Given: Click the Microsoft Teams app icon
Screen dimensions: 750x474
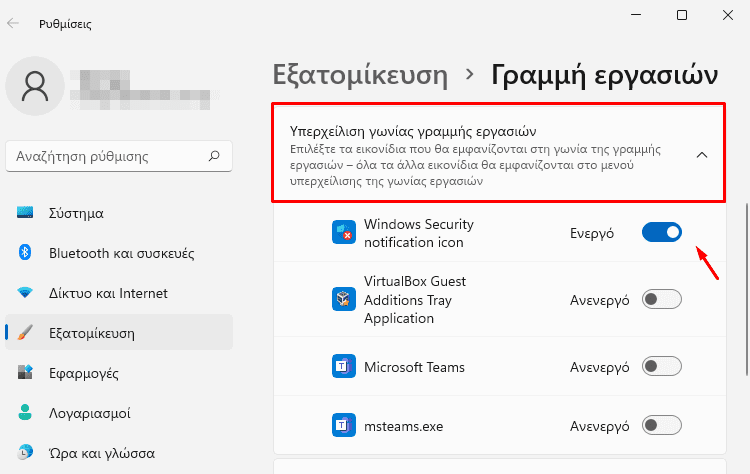Looking at the screenshot, I should tap(344, 367).
